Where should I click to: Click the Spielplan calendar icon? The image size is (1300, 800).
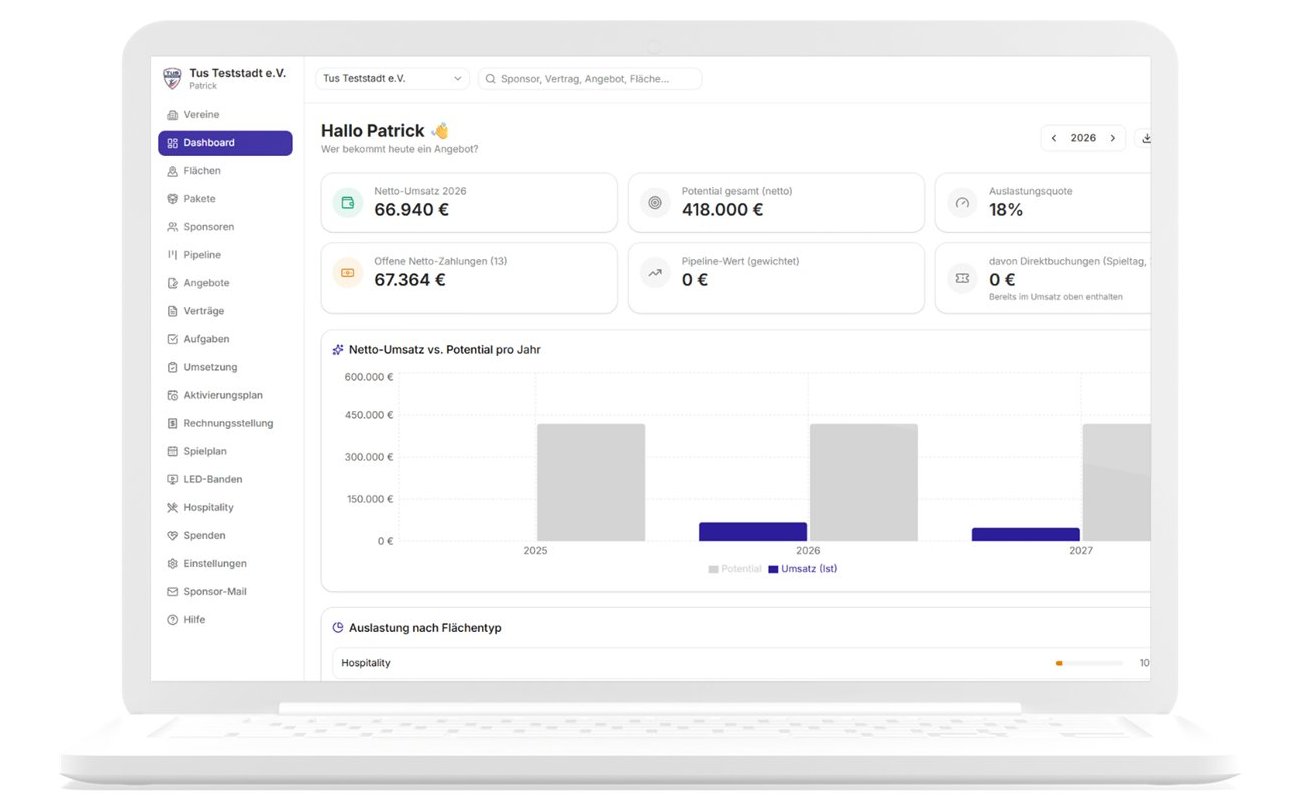173,451
